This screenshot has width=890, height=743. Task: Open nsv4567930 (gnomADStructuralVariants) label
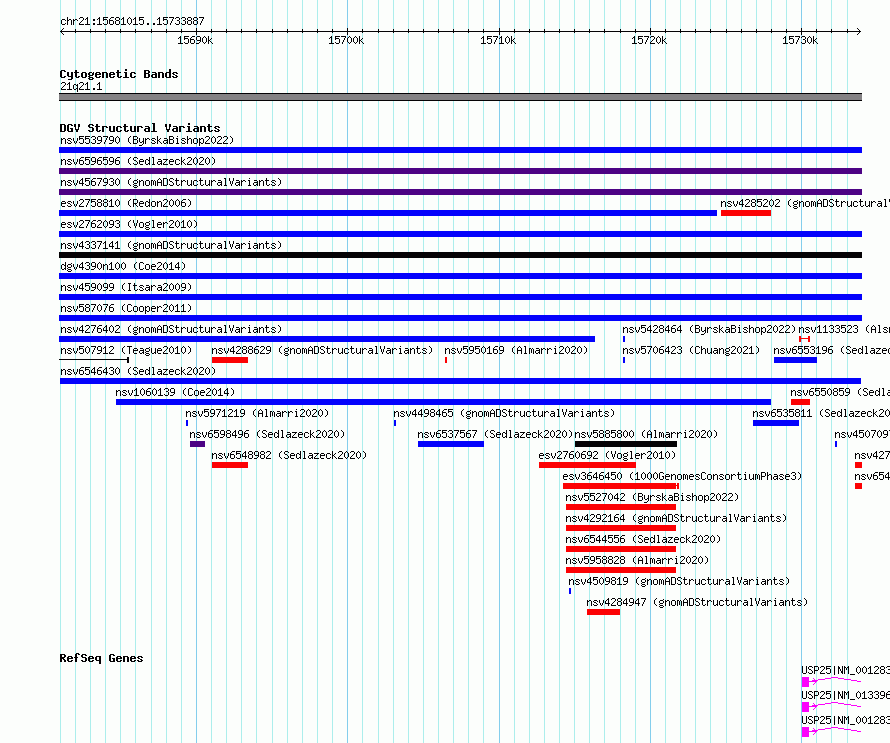tap(171, 182)
